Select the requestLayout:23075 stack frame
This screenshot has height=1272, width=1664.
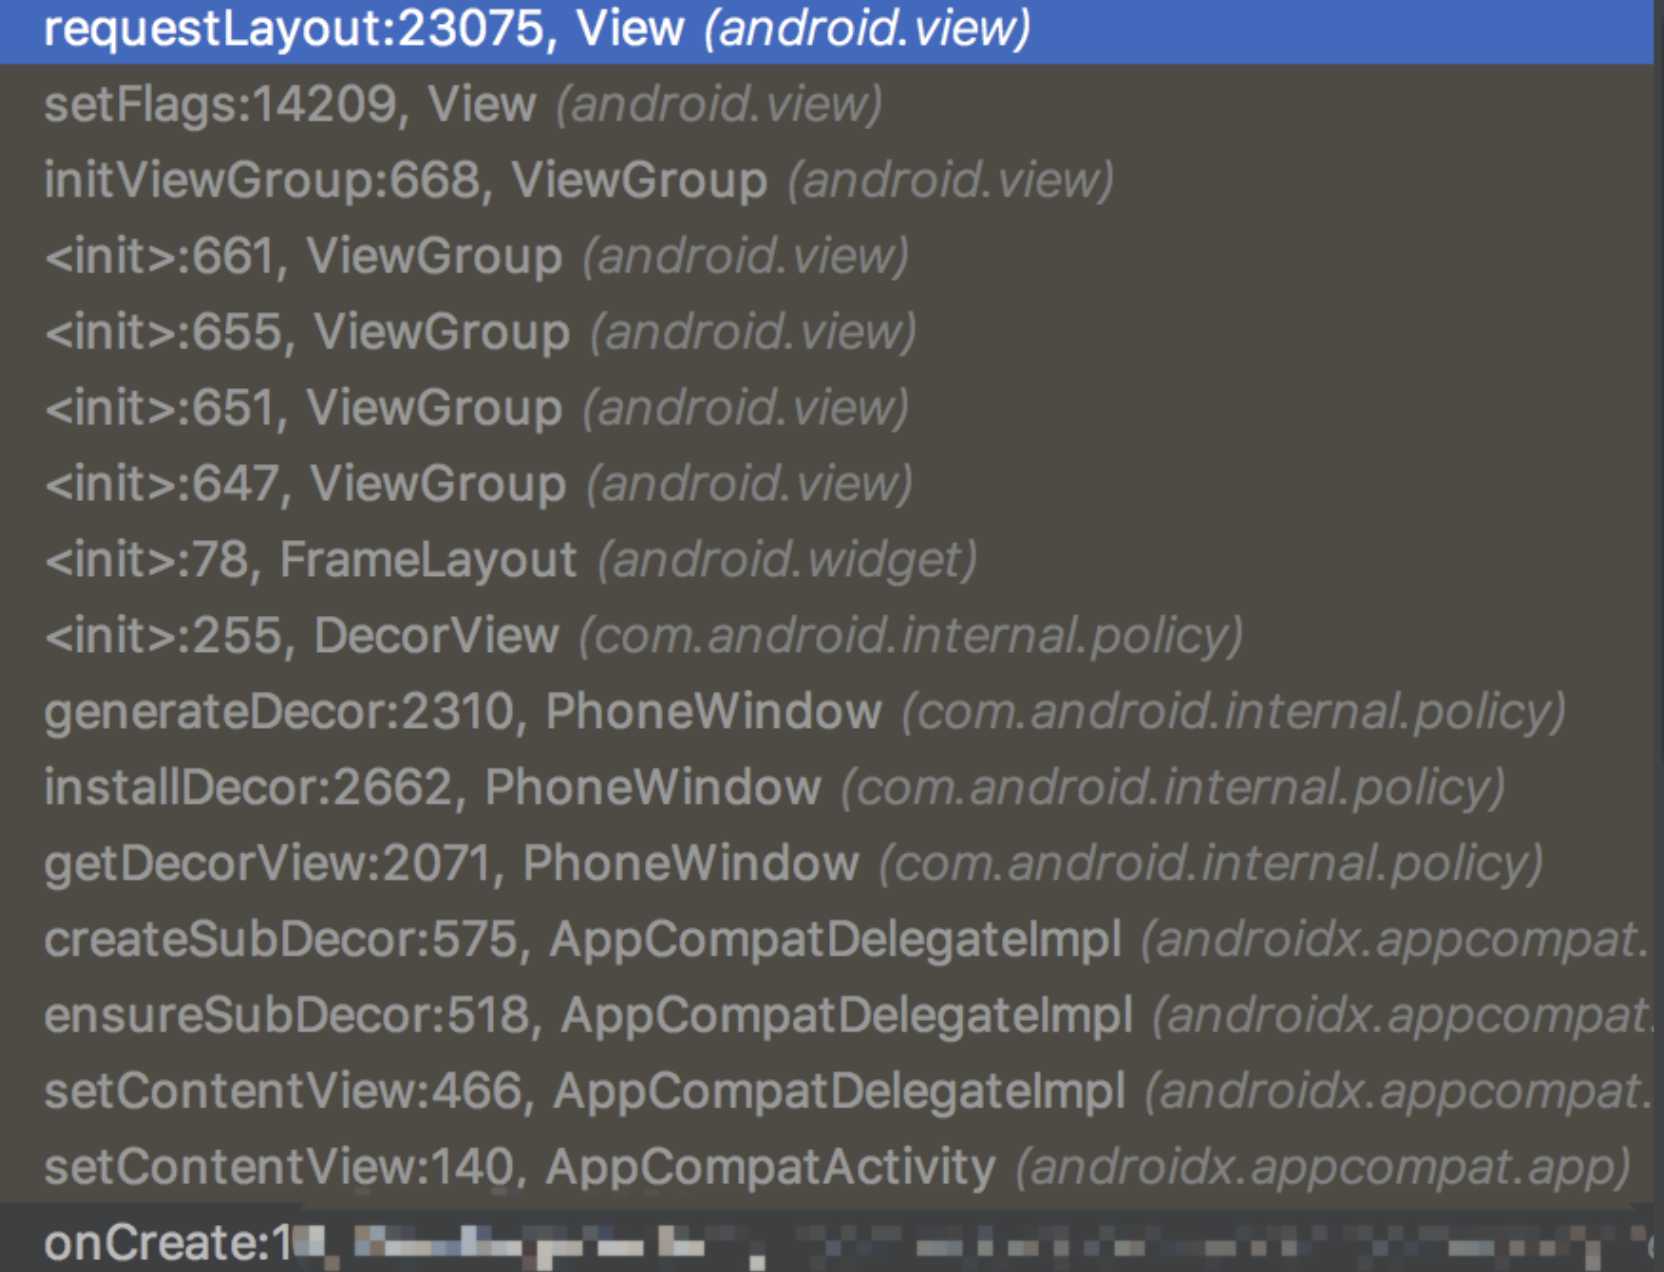point(827,28)
